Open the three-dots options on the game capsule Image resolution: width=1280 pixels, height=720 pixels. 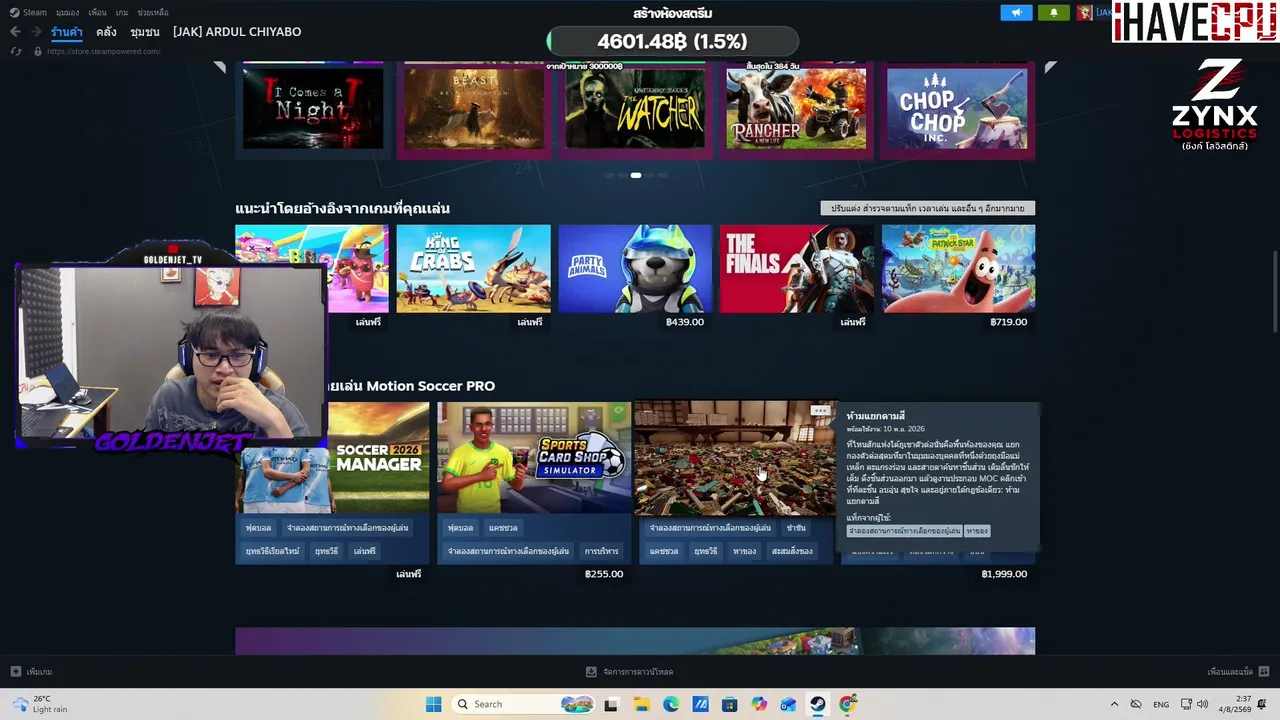820,410
